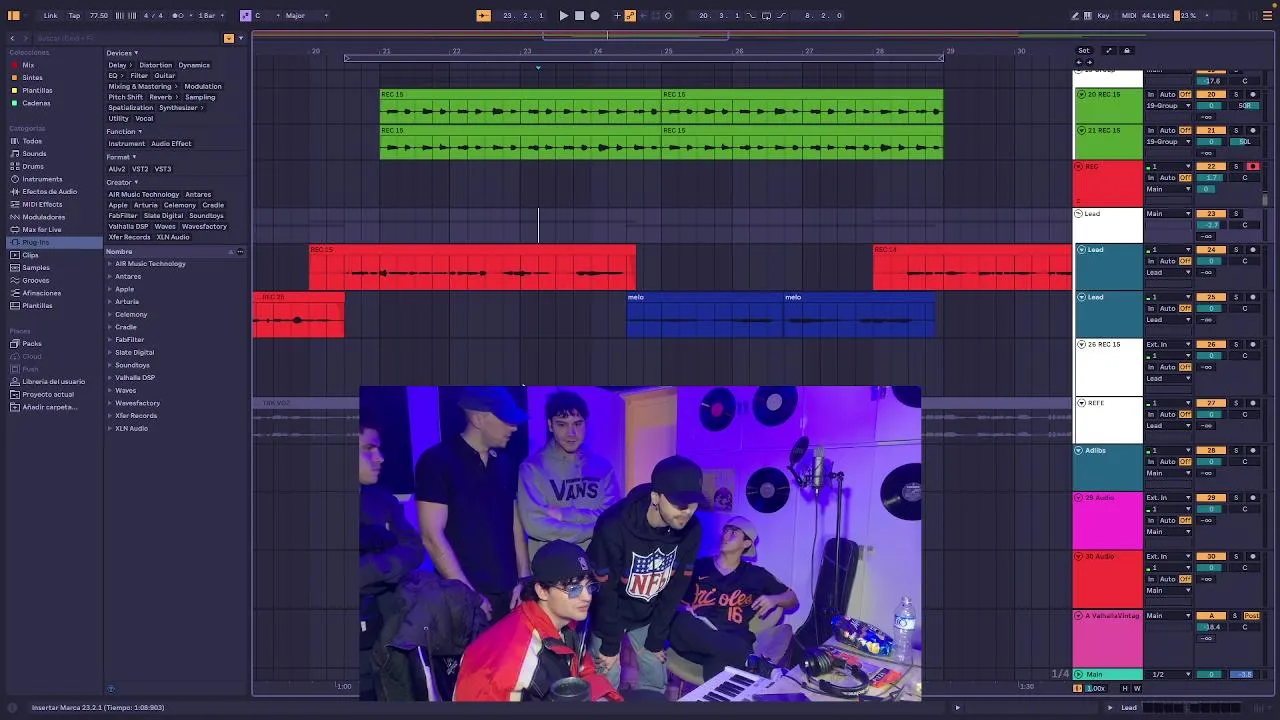The width and height of the screenshot is (1280, 720).
Task: Open the view options menu icon at top right
Action: coord(1267,15)
